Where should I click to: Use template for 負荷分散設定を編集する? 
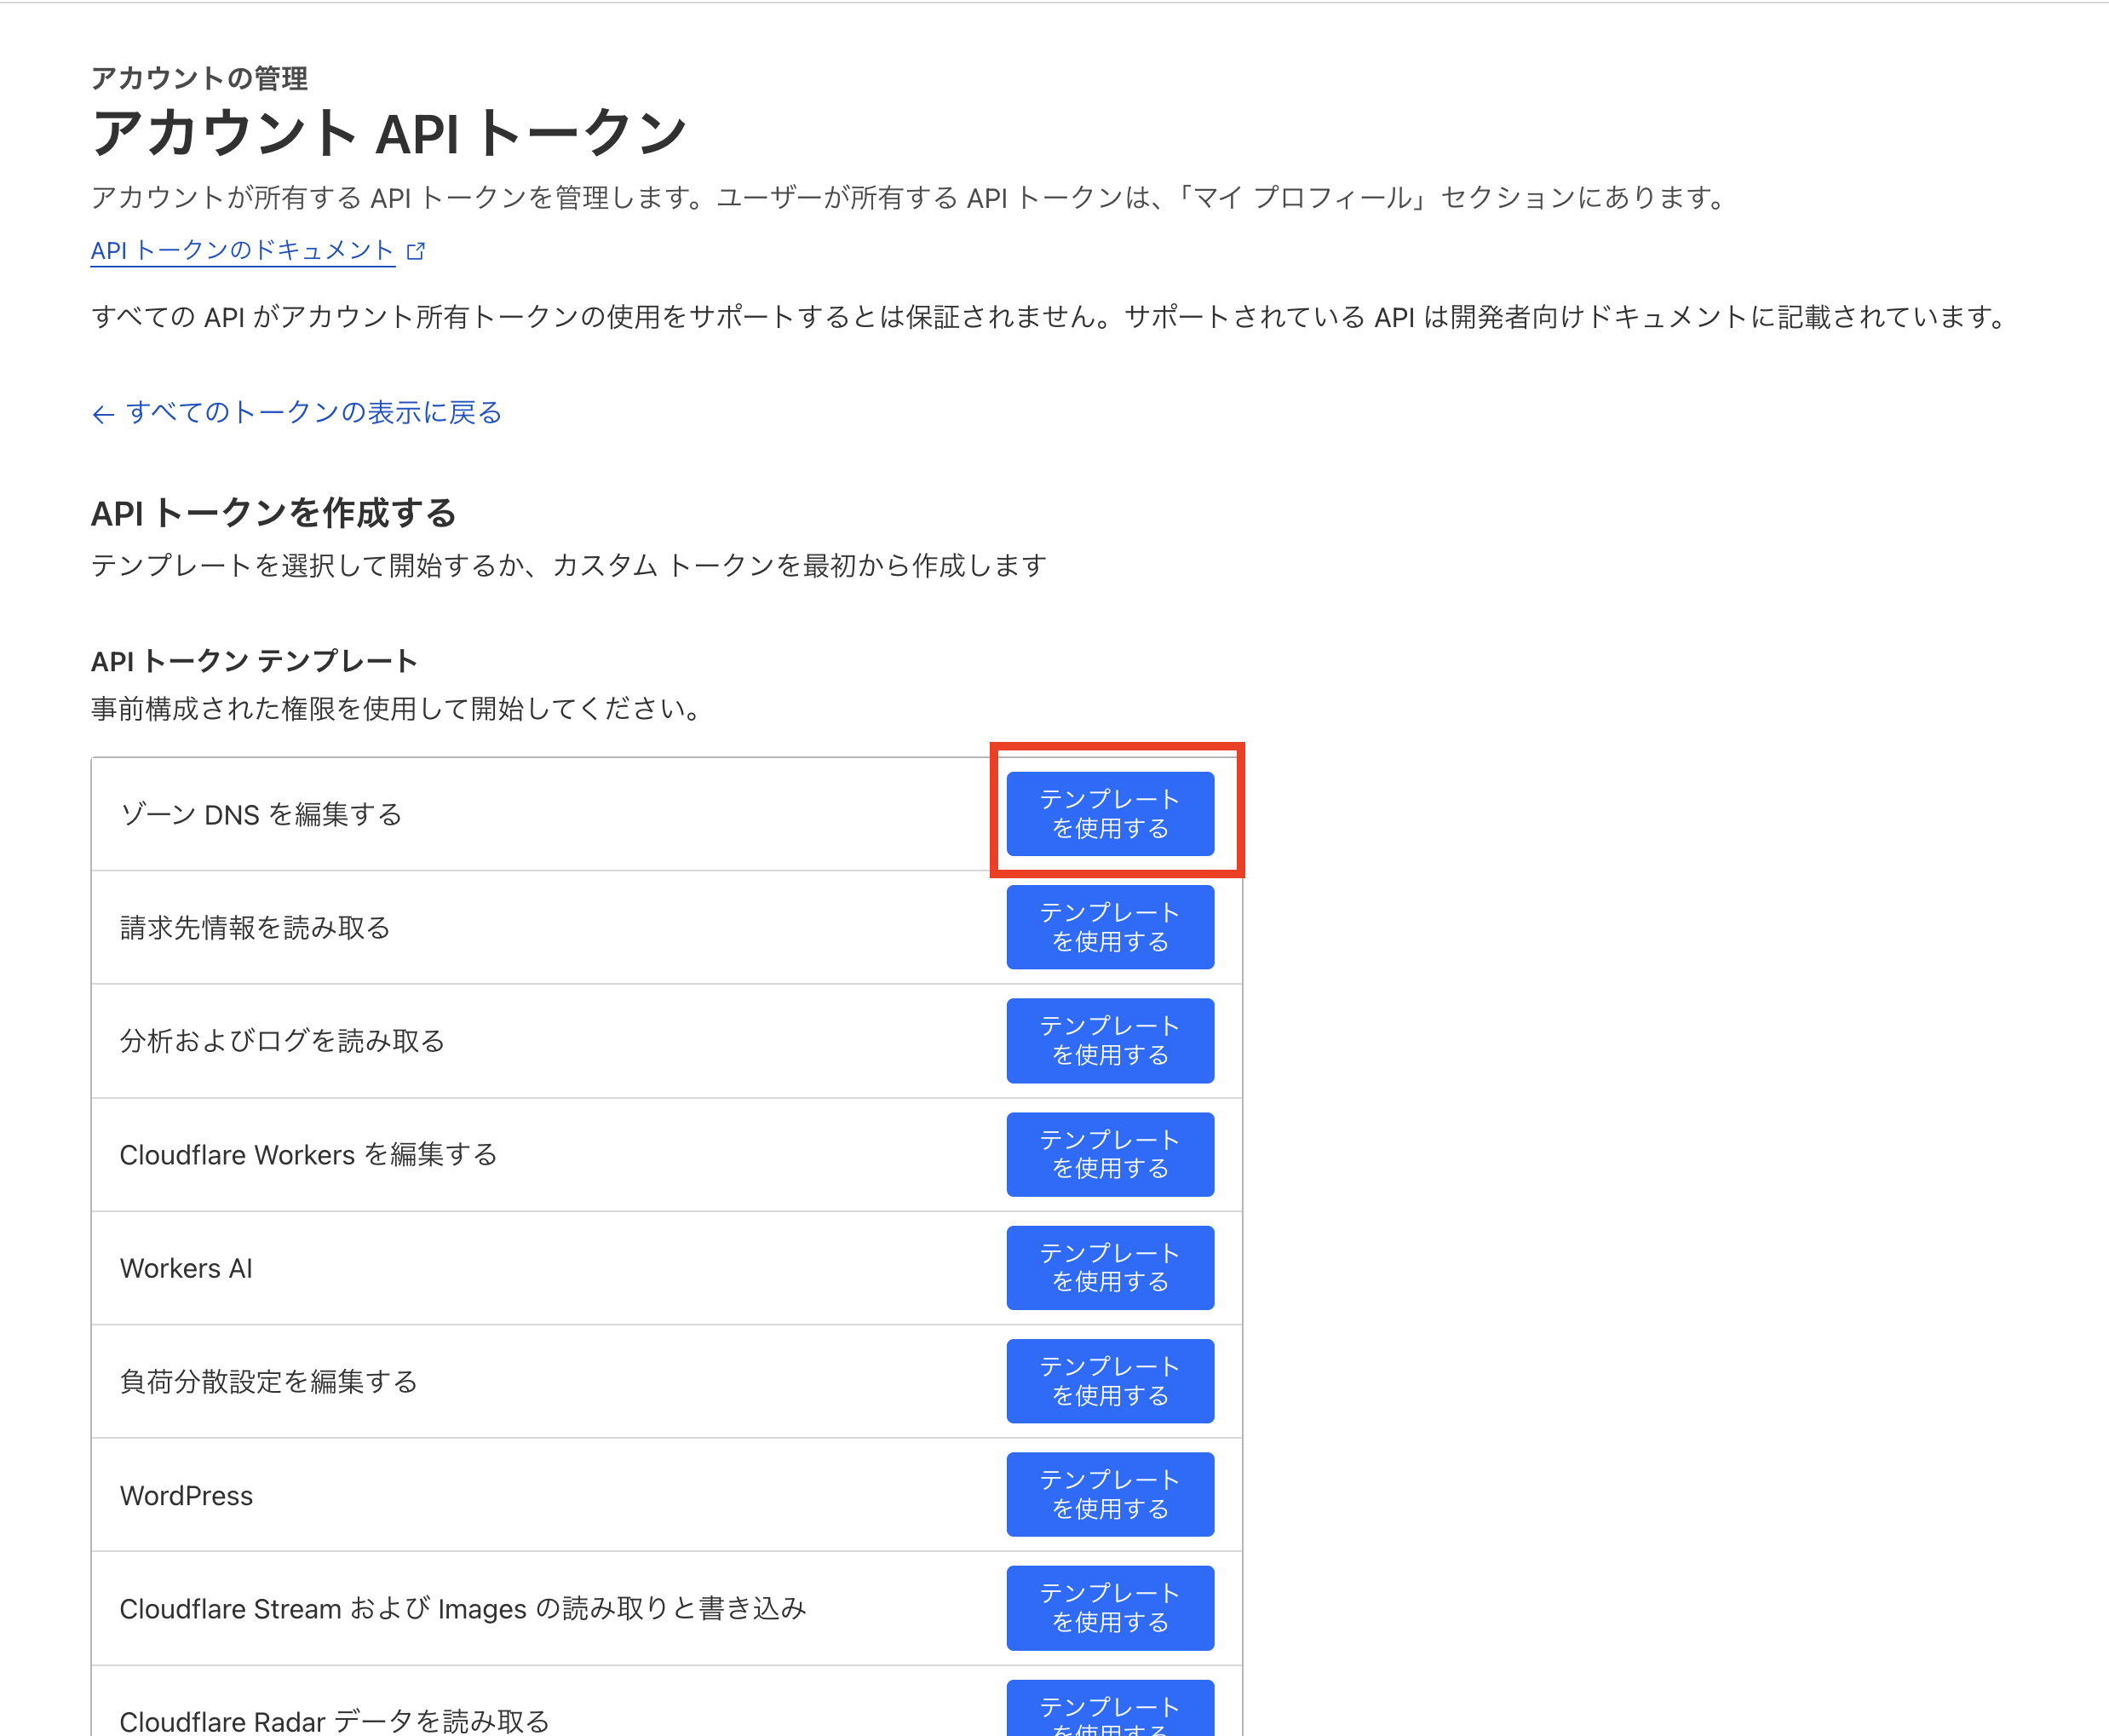[x=1109, y=1380]
